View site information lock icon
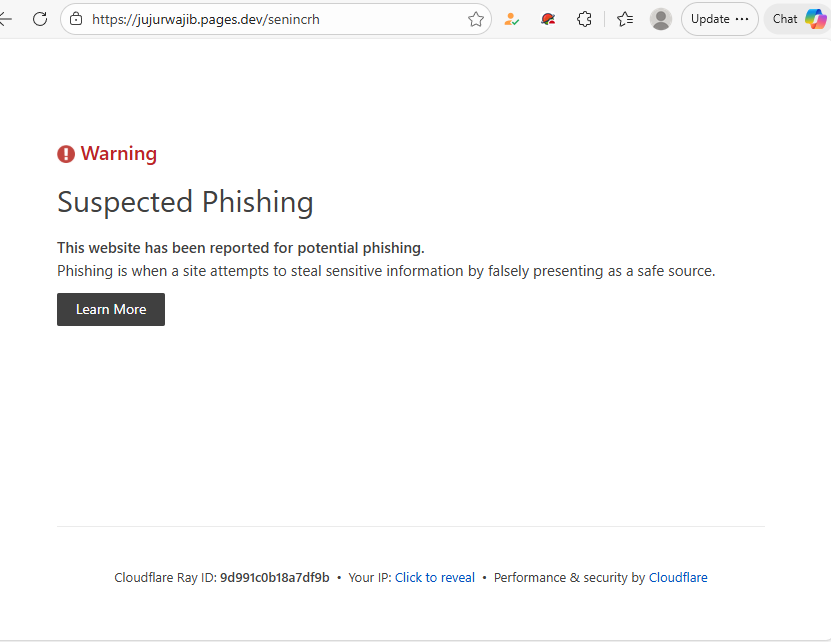This screenshot has height=642, width=831. click(x=75, y=19)
